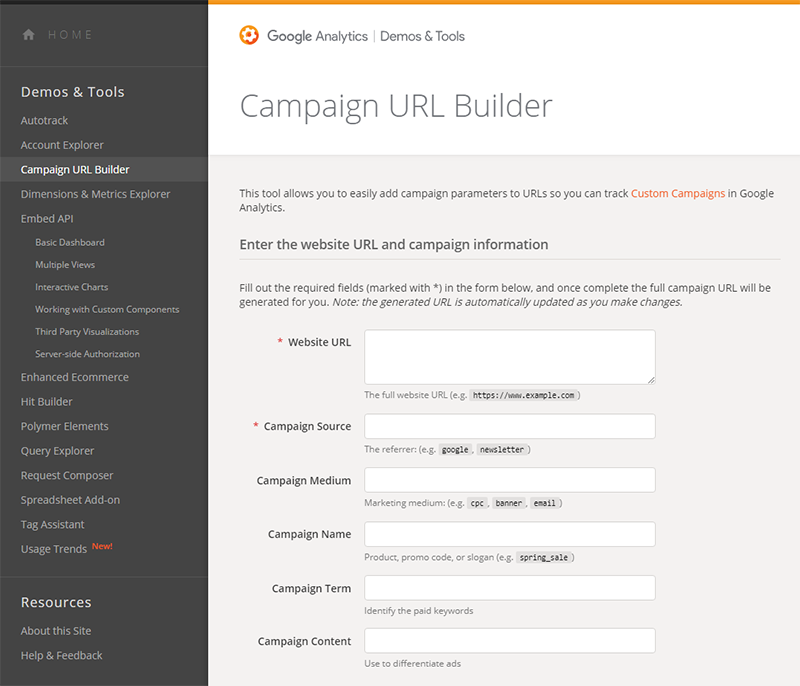Open Third Party Visualizations link

[x=87, y=332]
